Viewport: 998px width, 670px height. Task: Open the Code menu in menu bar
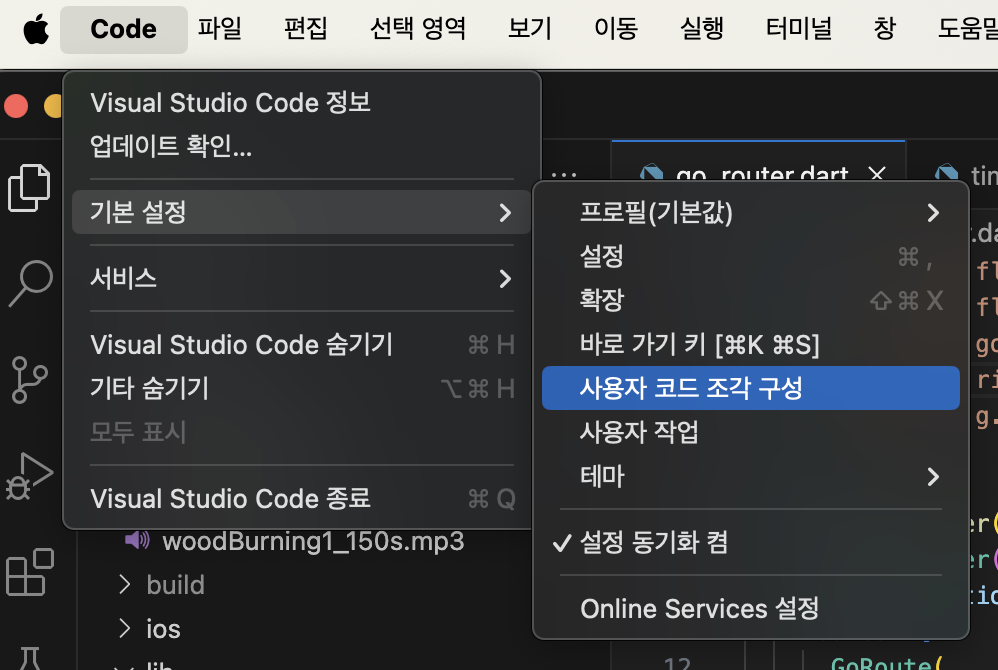point(123,29)
